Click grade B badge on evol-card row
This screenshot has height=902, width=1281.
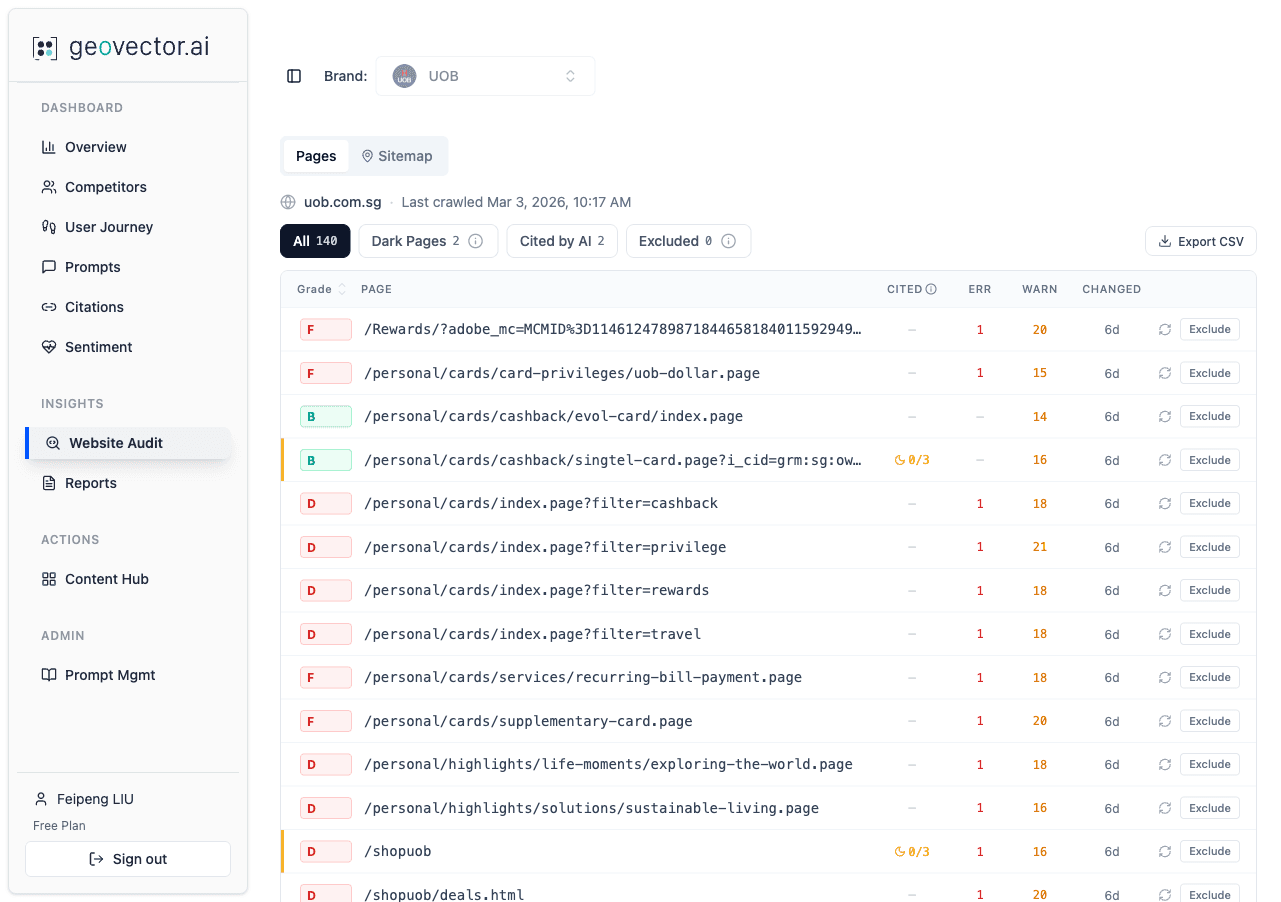325,416
